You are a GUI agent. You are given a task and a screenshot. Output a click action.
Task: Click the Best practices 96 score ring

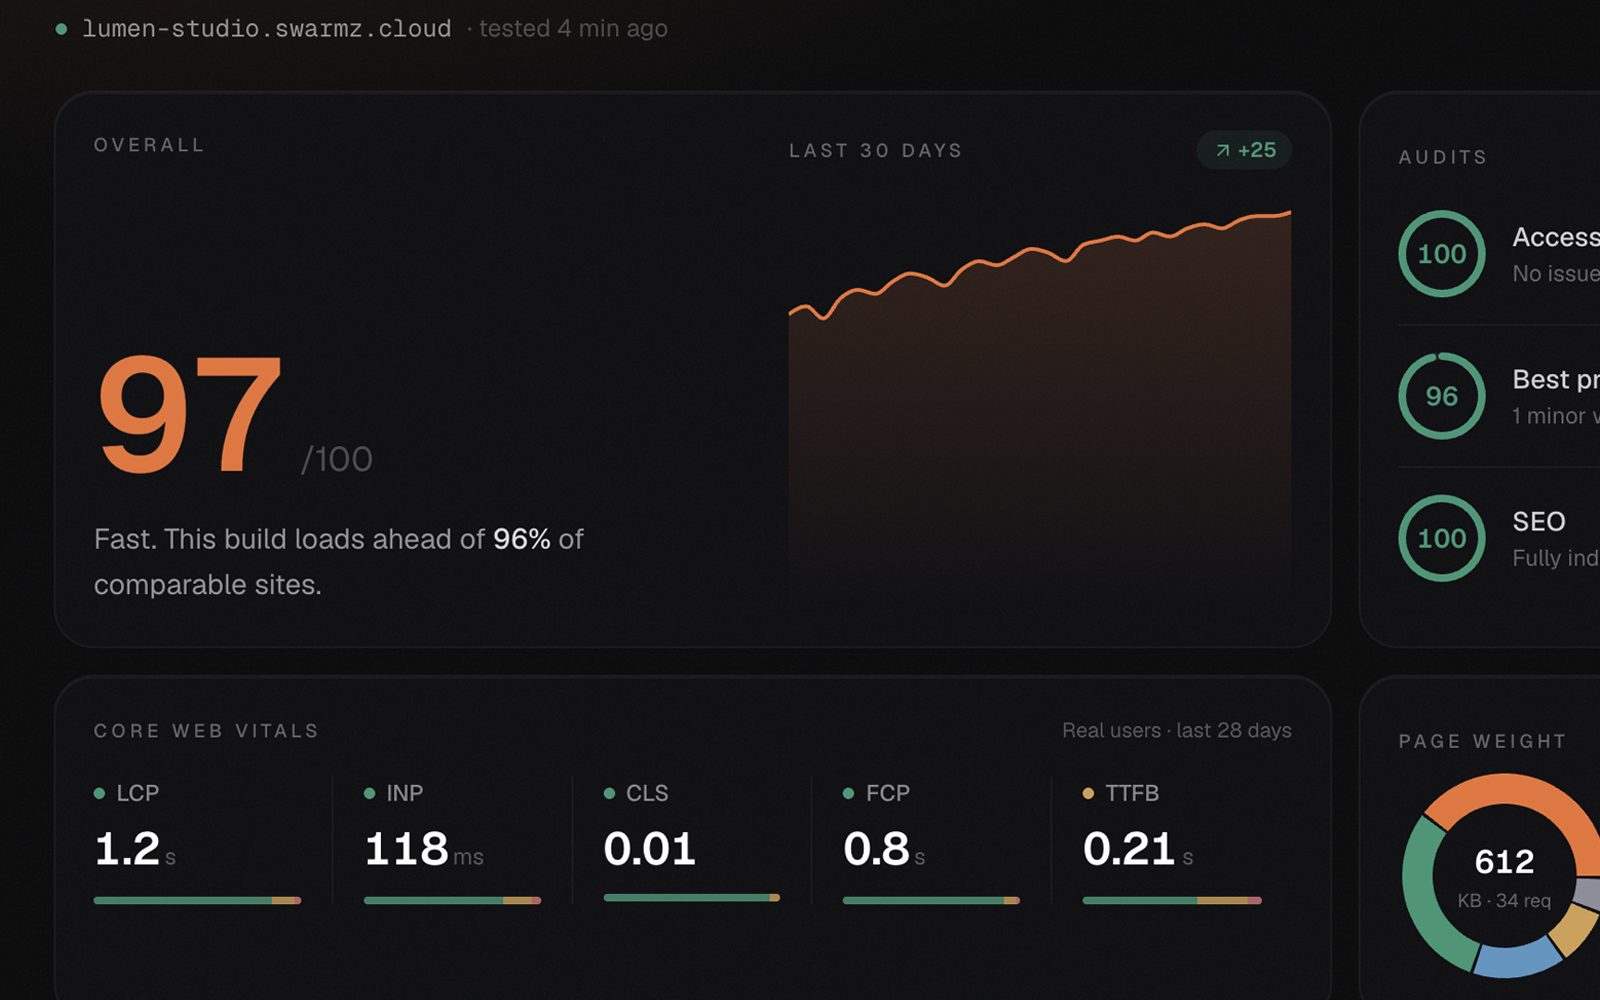[1441, 396]
